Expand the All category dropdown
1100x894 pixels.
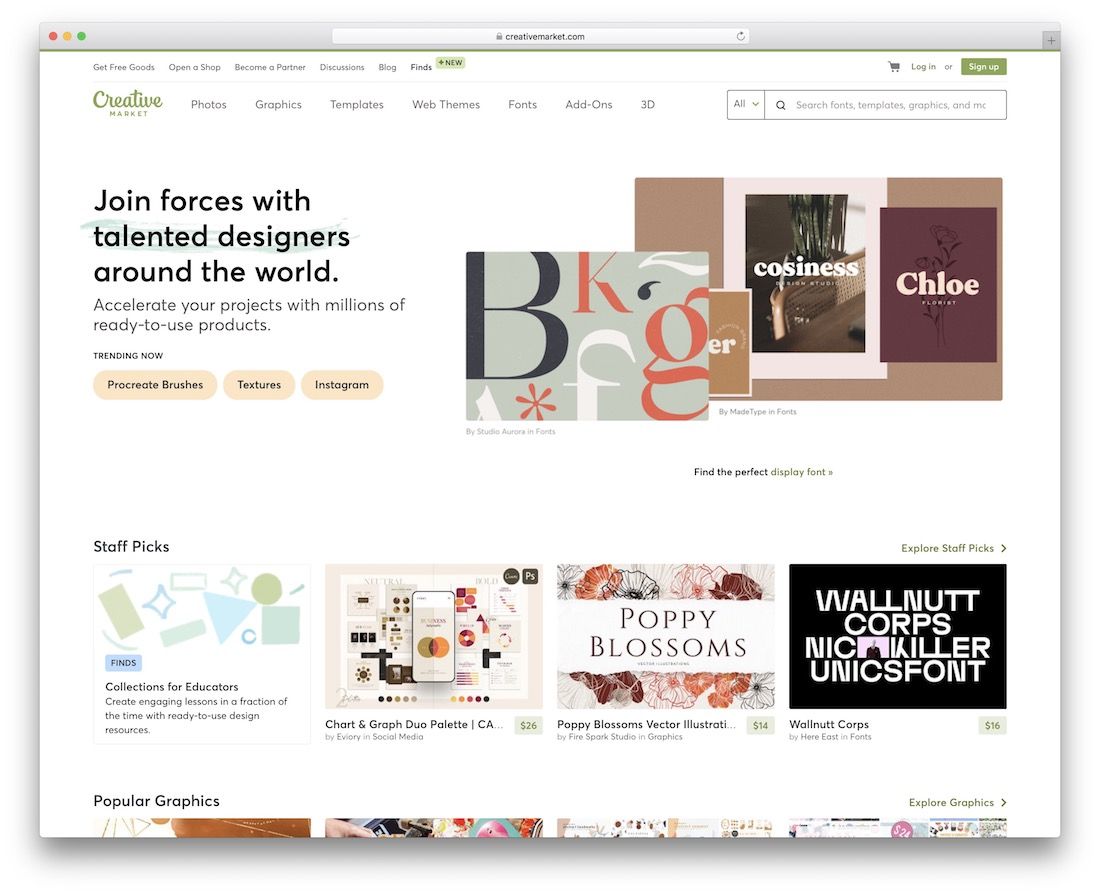(x=746, y=104)
